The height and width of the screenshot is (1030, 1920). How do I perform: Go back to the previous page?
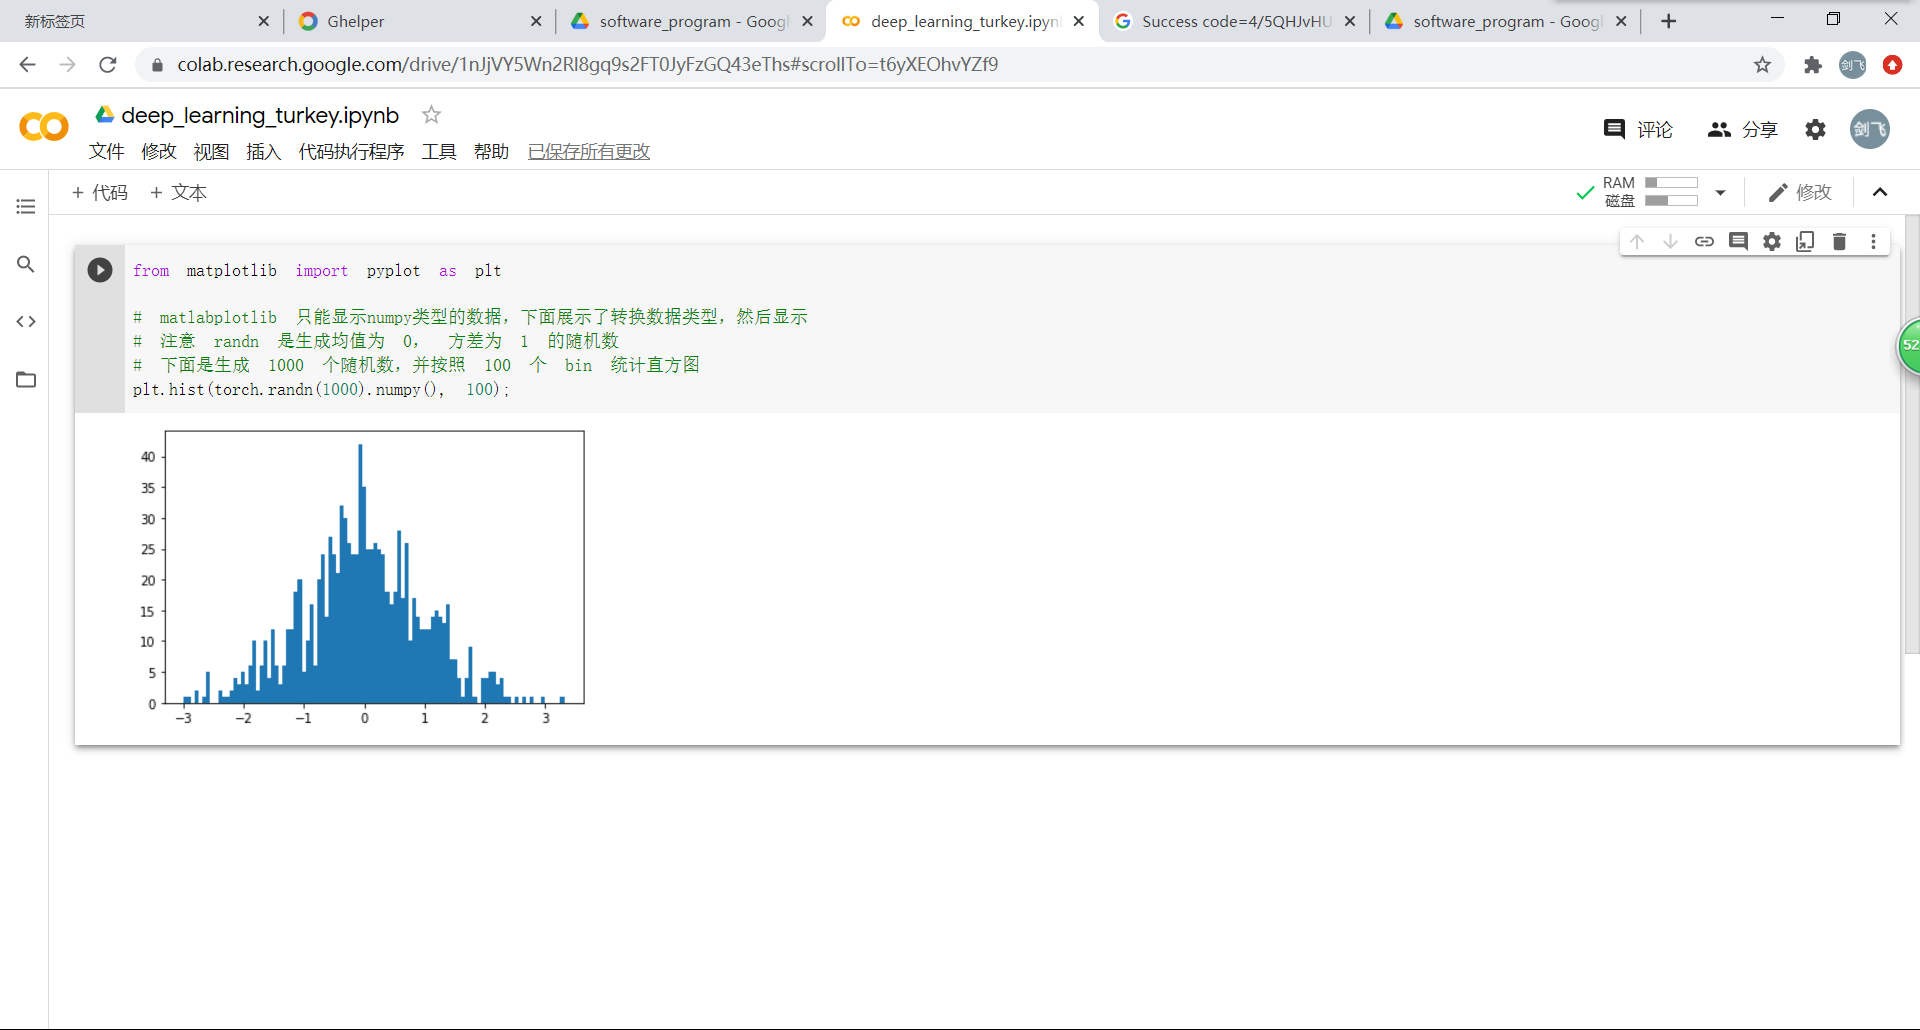tap(27, 65)
